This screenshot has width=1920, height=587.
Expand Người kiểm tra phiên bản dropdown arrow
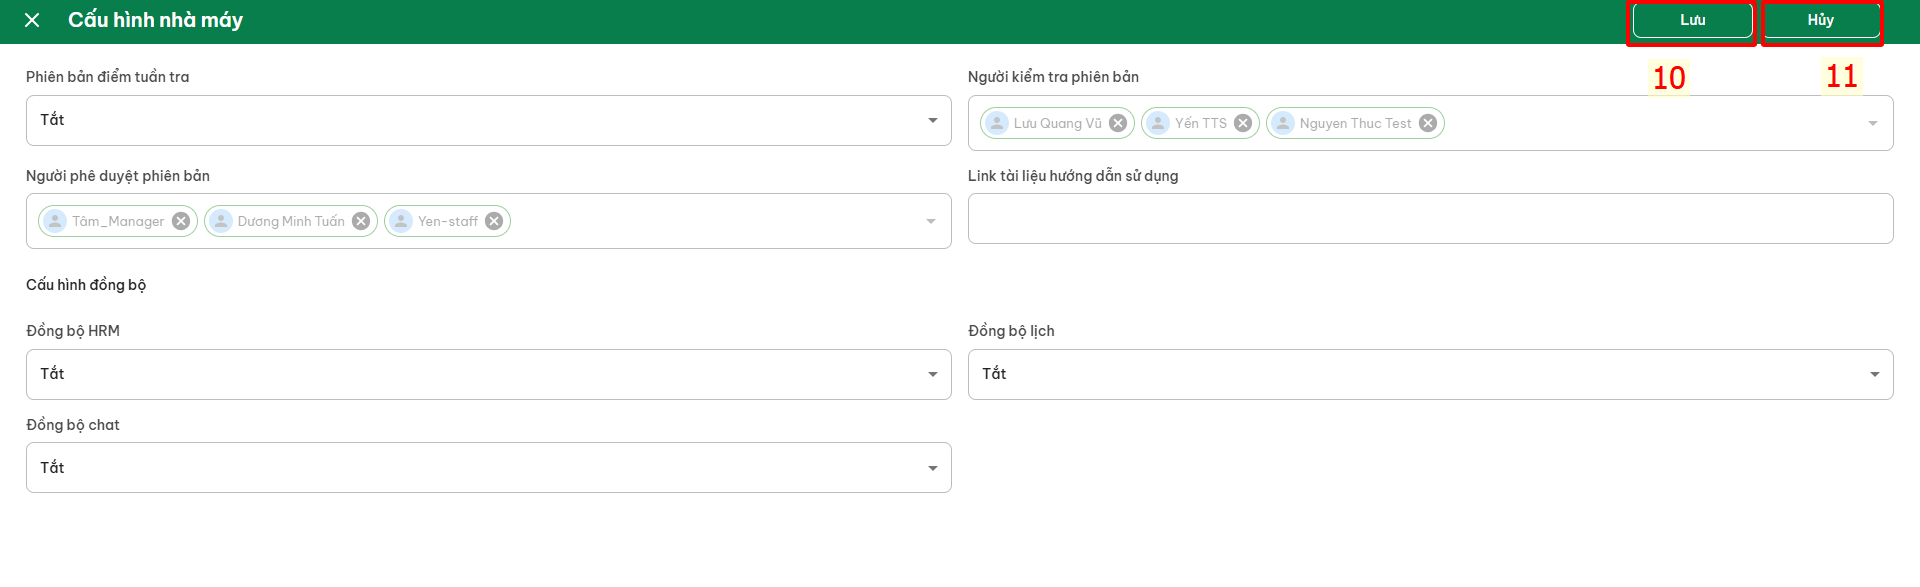click(x=1873, y=123)
